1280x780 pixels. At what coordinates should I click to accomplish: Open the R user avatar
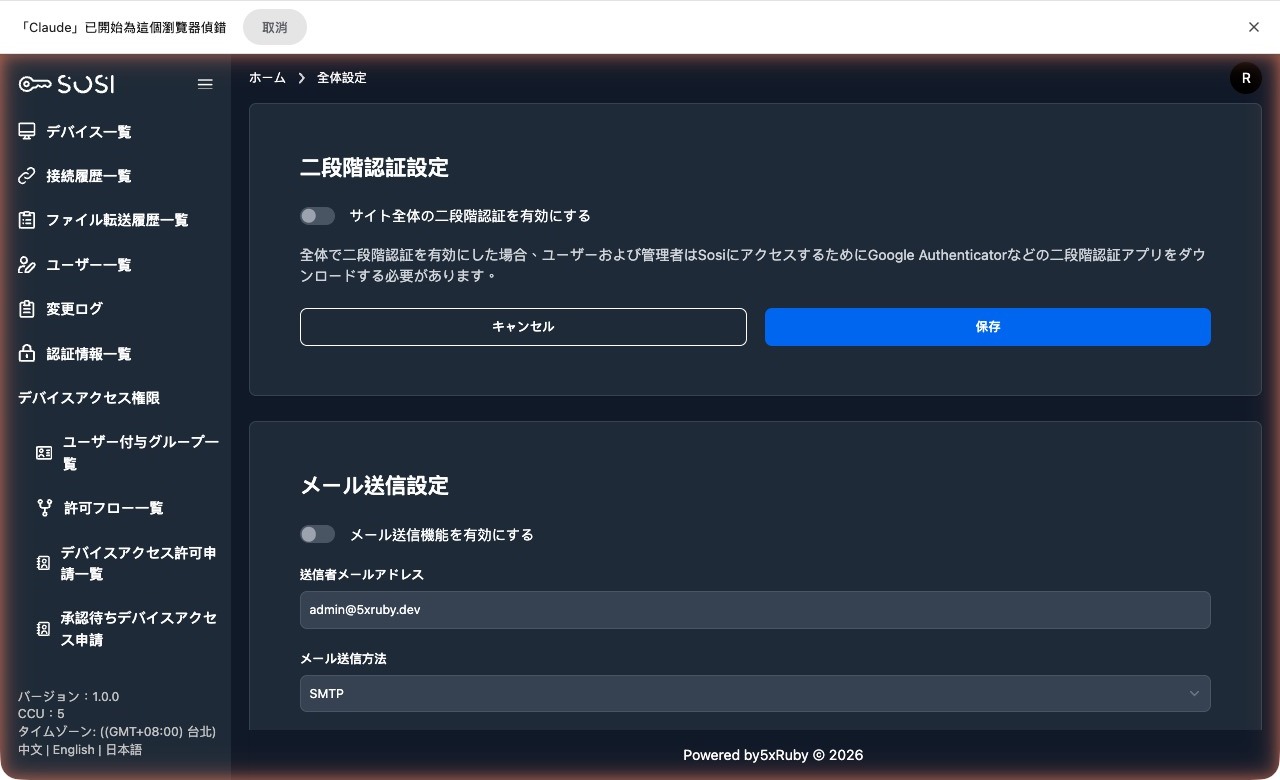1245,77
